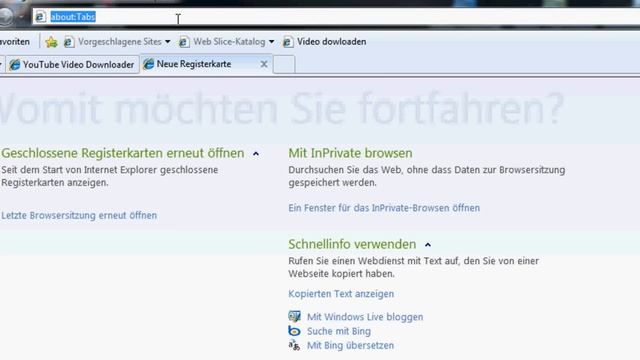
Task: Select Mit Bing übersetzen accelerator
Action: [x=350, y=345]
